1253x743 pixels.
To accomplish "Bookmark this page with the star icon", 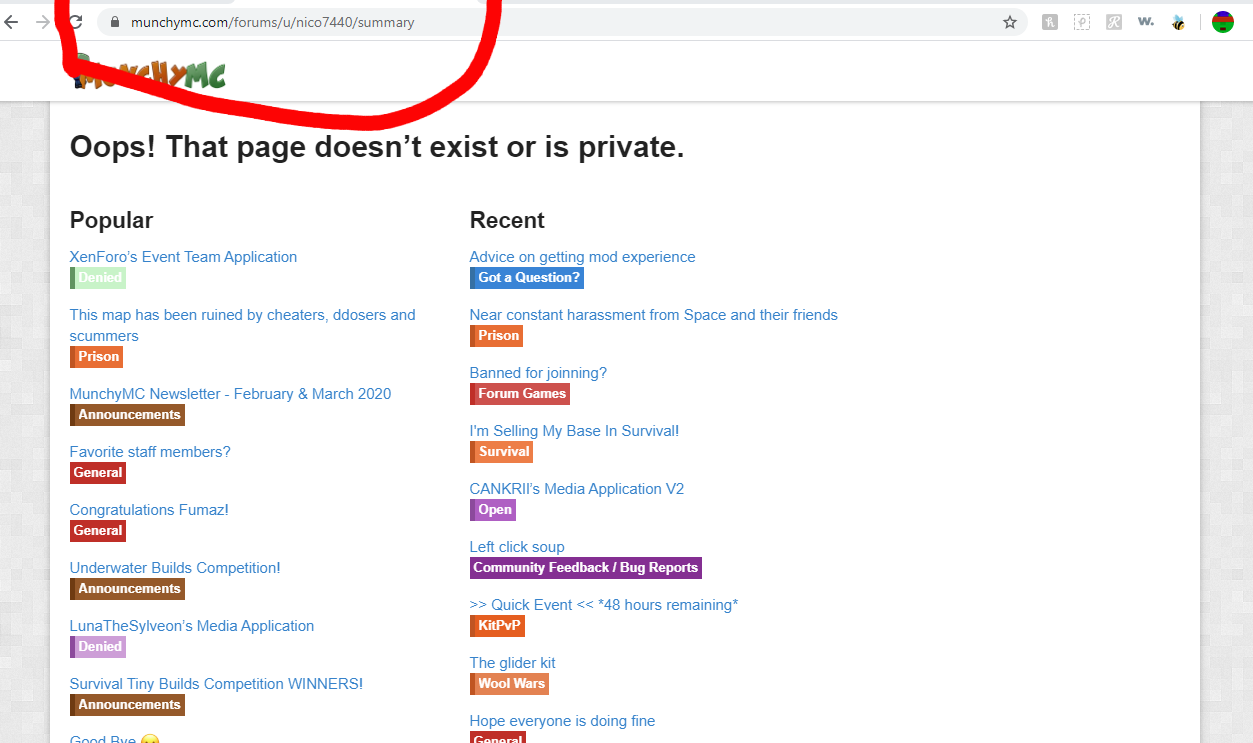I will [1010, 22].
